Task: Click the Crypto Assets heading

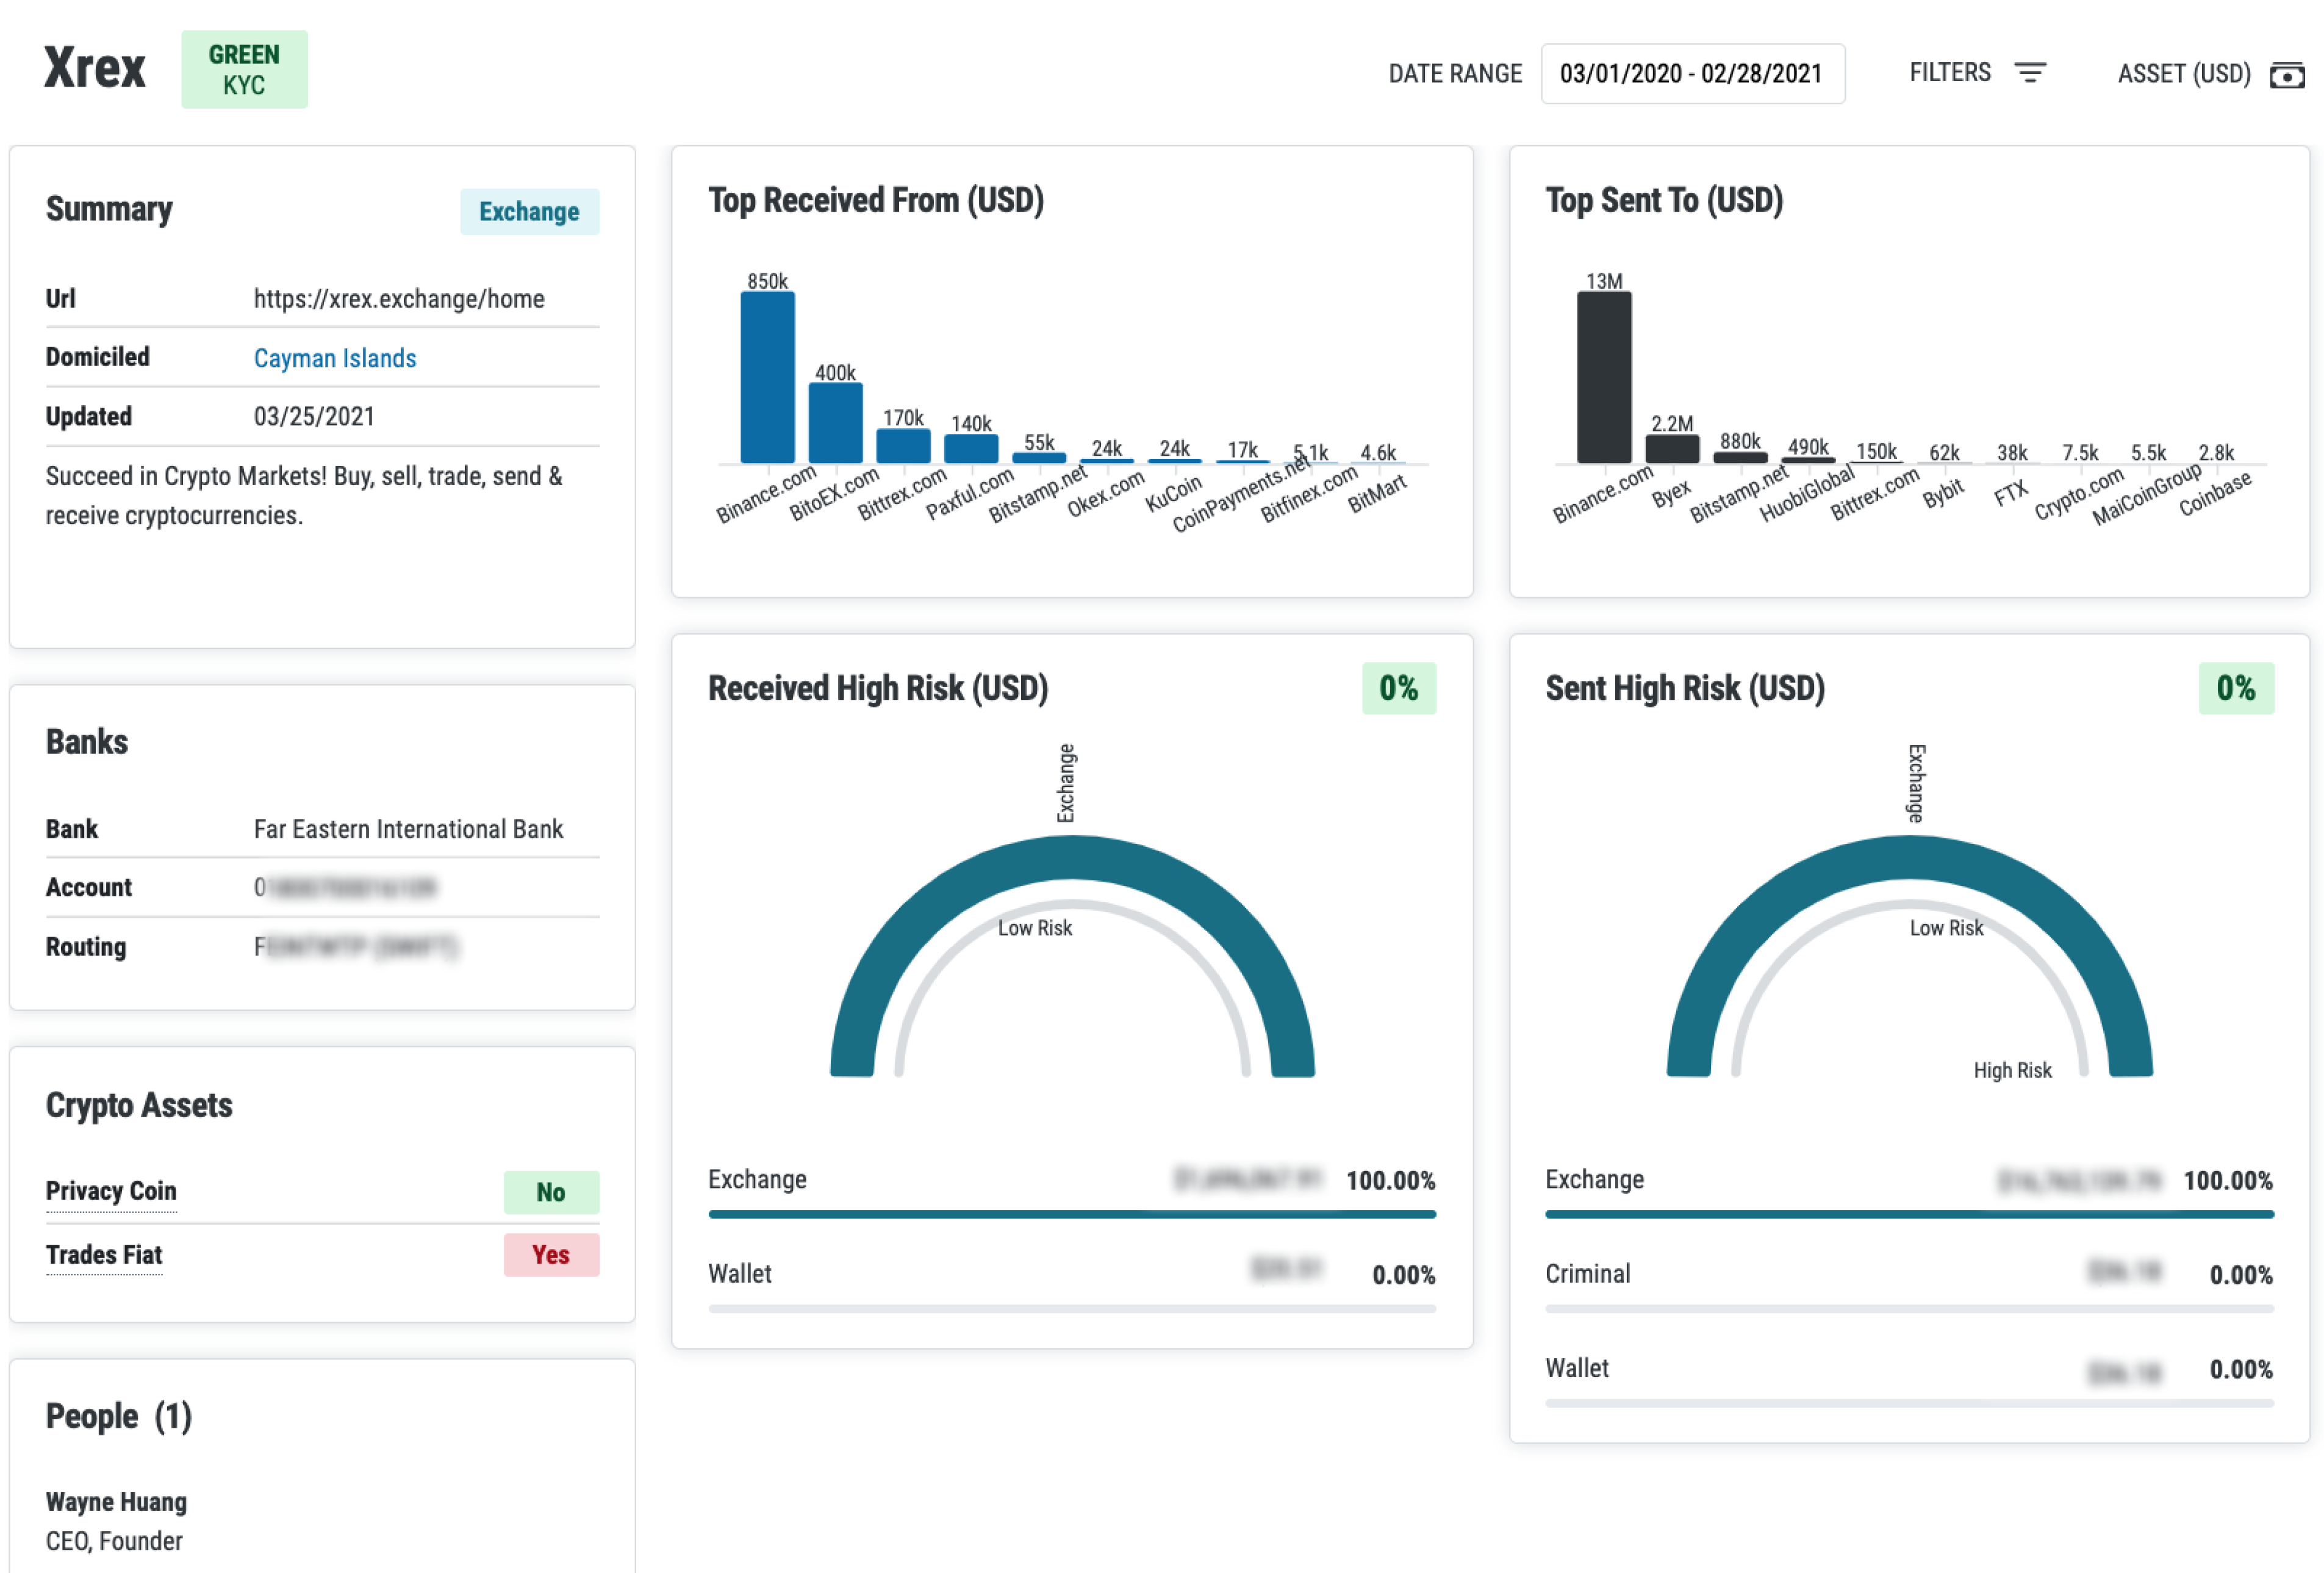Action: click(x=139, y=1105)
